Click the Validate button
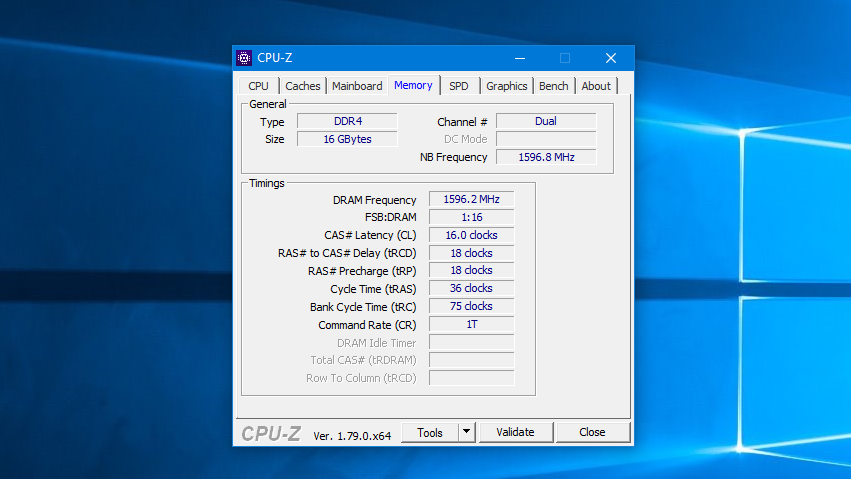851x479 pixels. pyautogui.click(x=516, y=432)
